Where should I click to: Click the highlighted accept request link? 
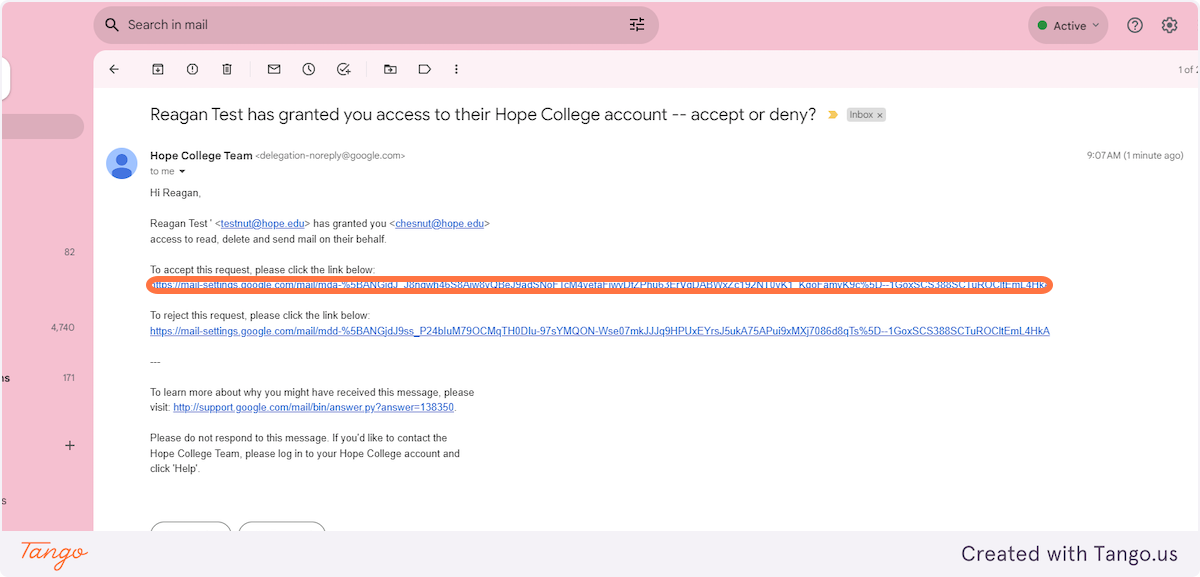point(600,285)
